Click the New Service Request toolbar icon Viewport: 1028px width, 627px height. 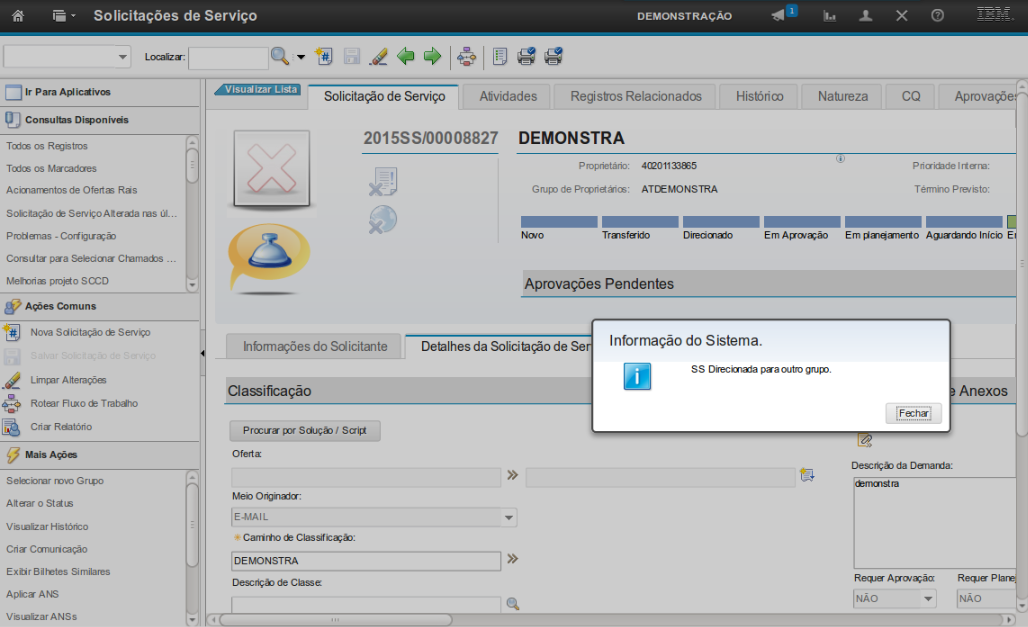[x=324, y=57]
